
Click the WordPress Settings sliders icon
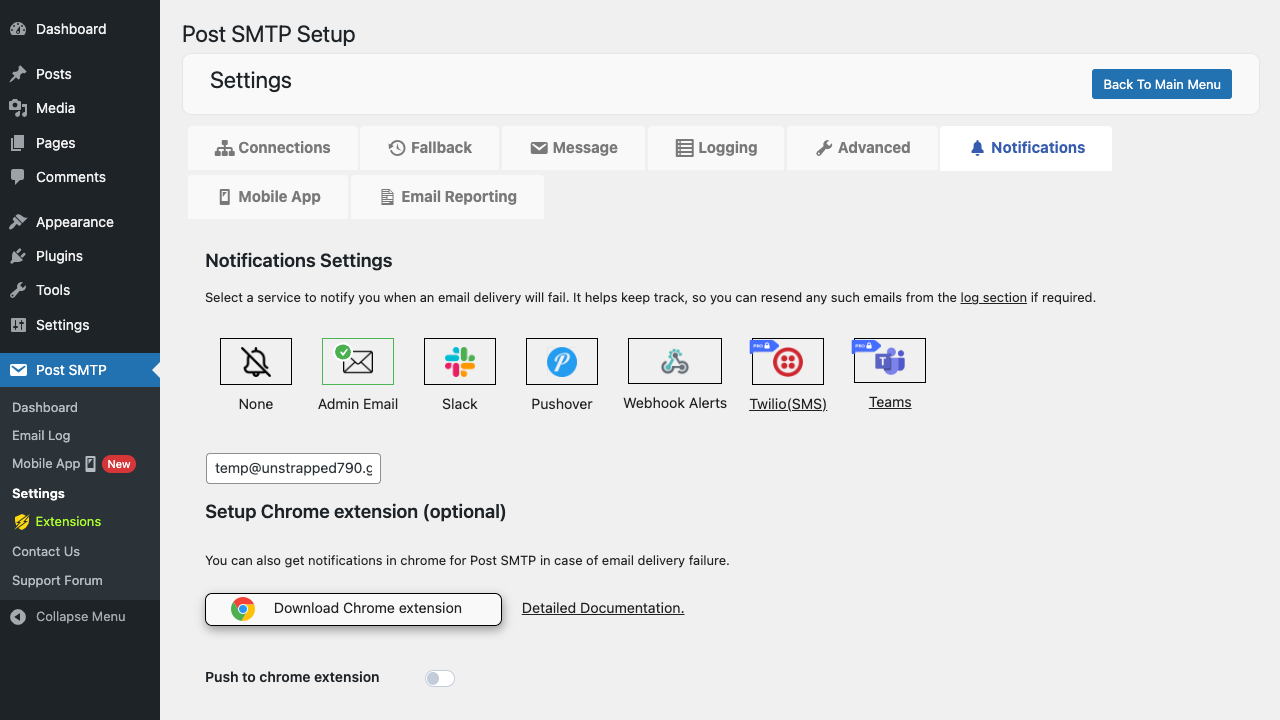click(x=18, y=325)
